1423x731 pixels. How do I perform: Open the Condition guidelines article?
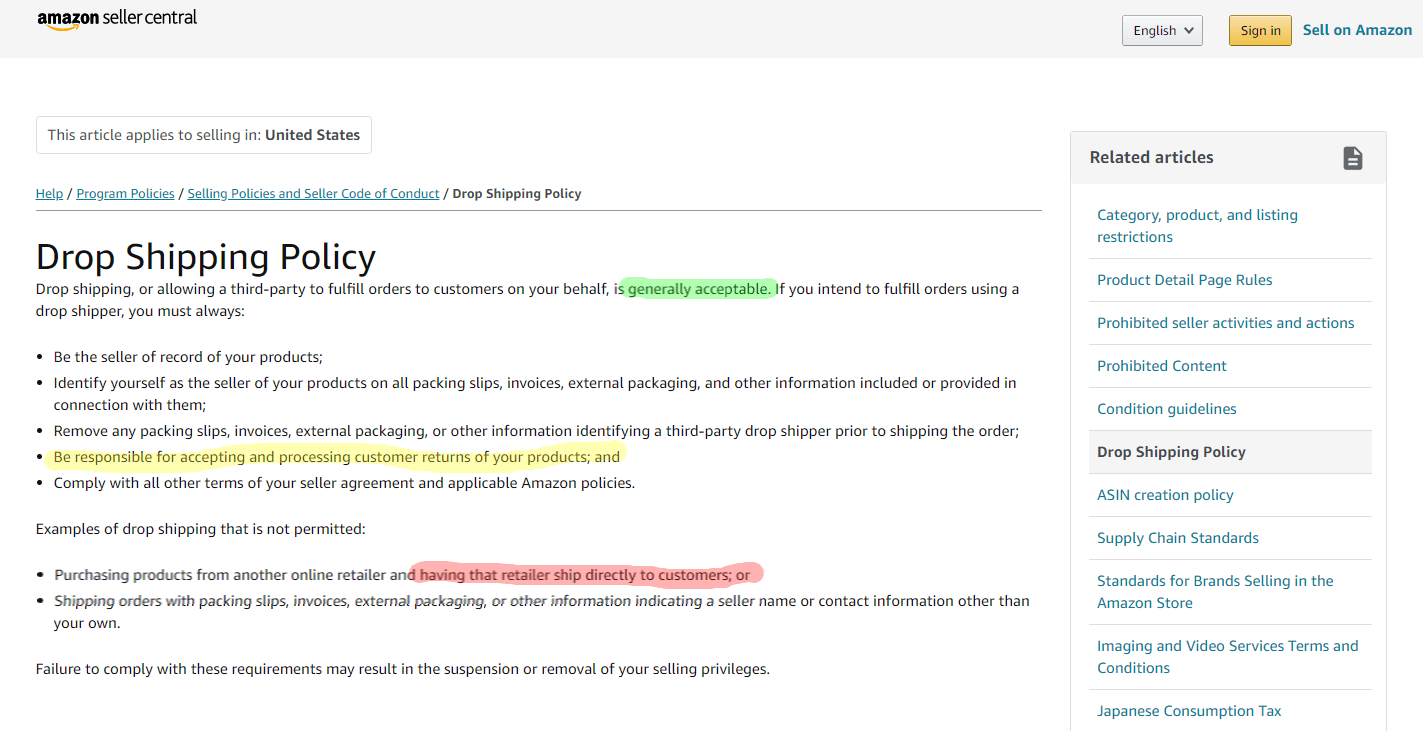coord(1166,409)
